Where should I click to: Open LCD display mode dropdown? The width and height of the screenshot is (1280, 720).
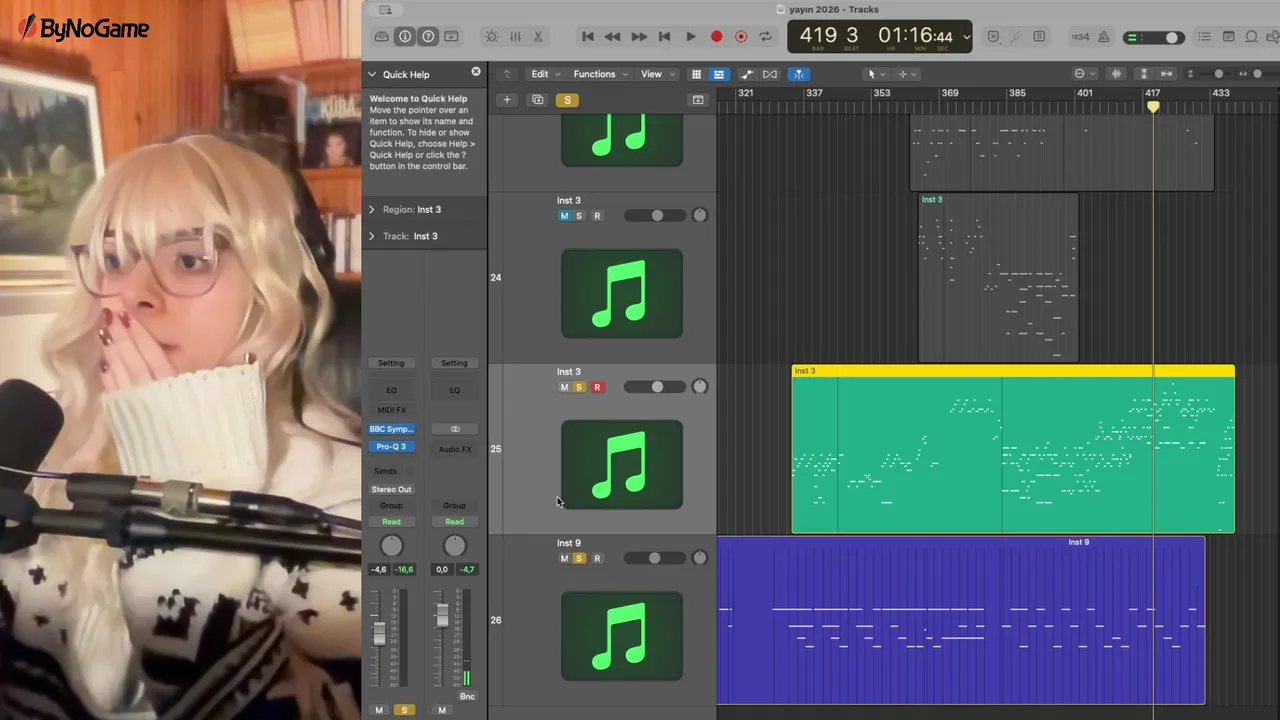coord(966,37)
